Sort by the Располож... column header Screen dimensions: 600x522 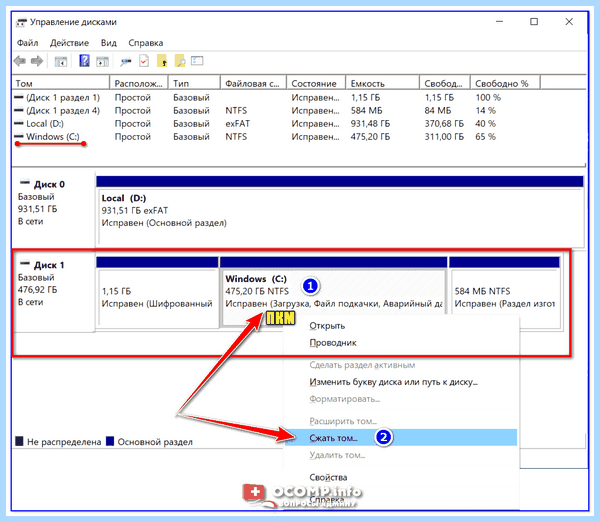pyautogui.click(x=139, y=83)
